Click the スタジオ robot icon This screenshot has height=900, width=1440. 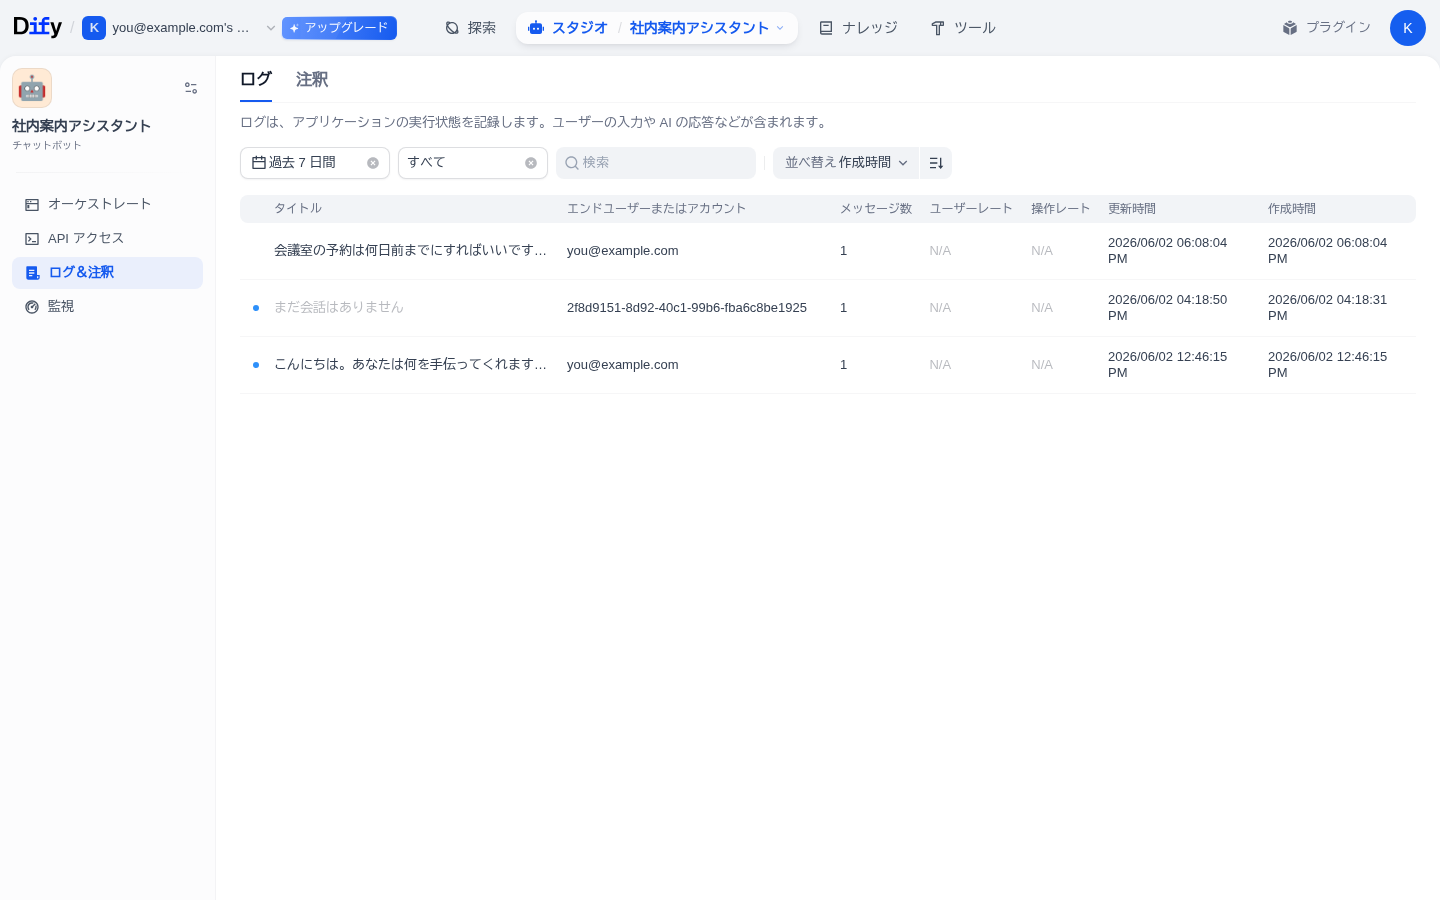536,28
